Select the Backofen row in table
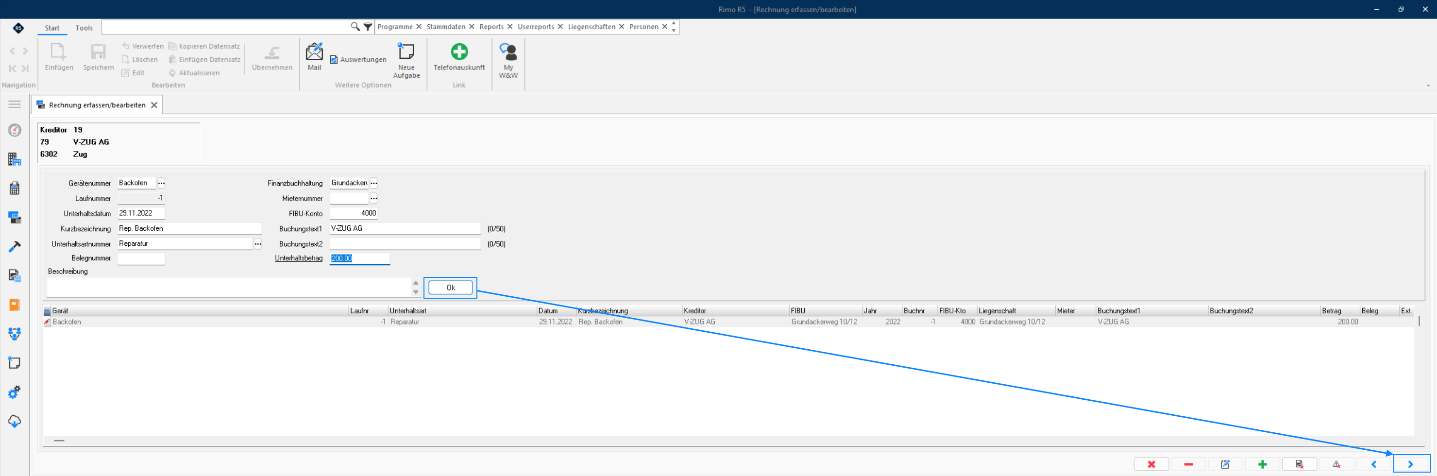Screen dimensions: 1437x476 pyautogui.click(x=730, y=323)
